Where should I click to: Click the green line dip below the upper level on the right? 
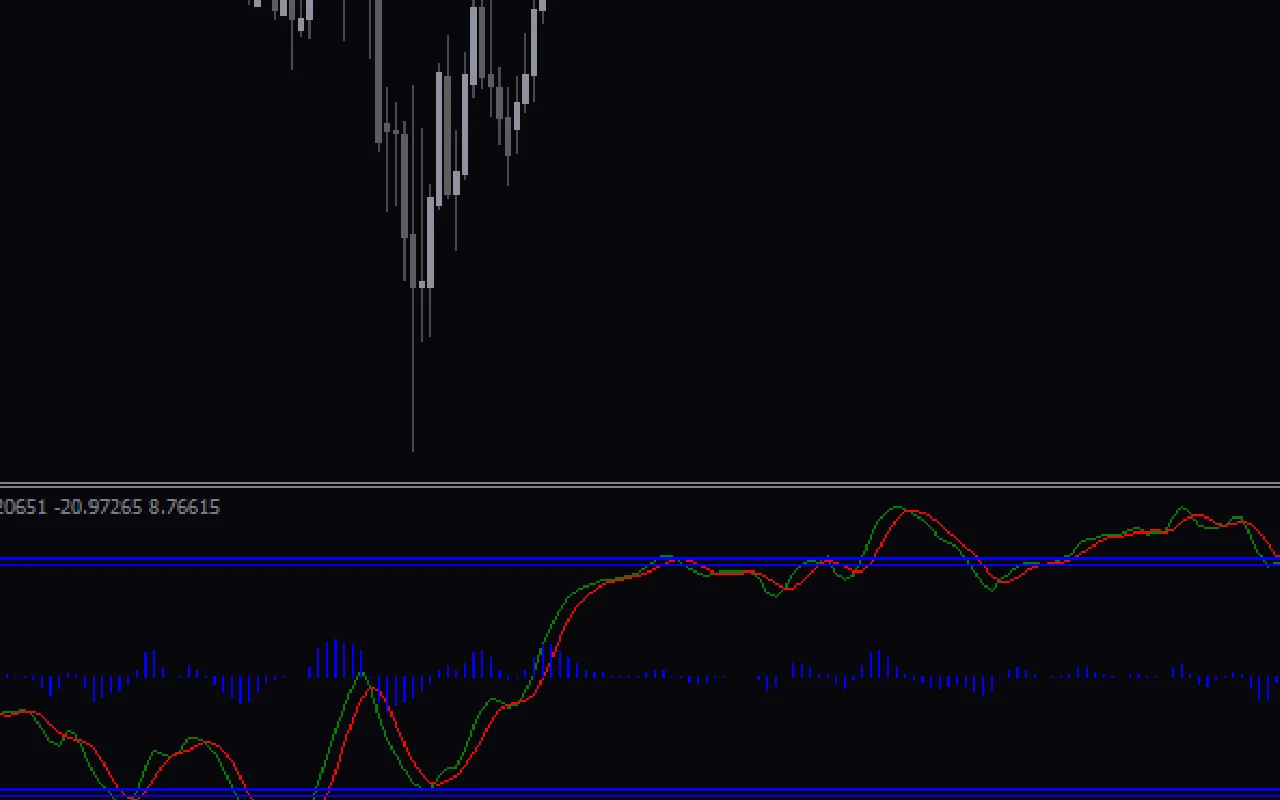(x=992, y=590)
